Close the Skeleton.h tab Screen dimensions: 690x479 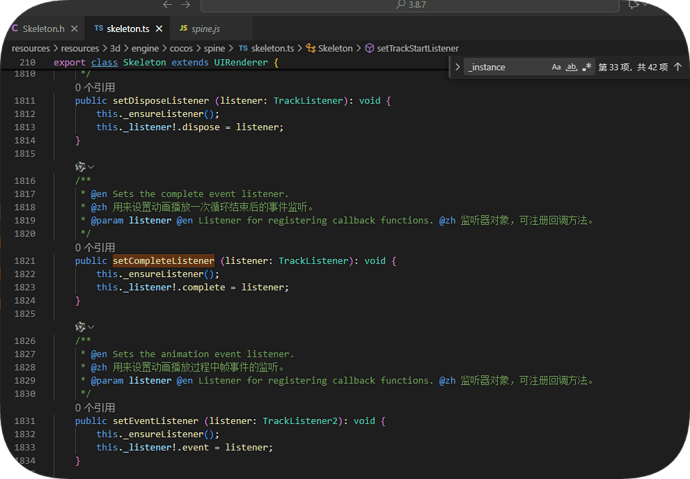pyautogui.click(x=74, y=29)
